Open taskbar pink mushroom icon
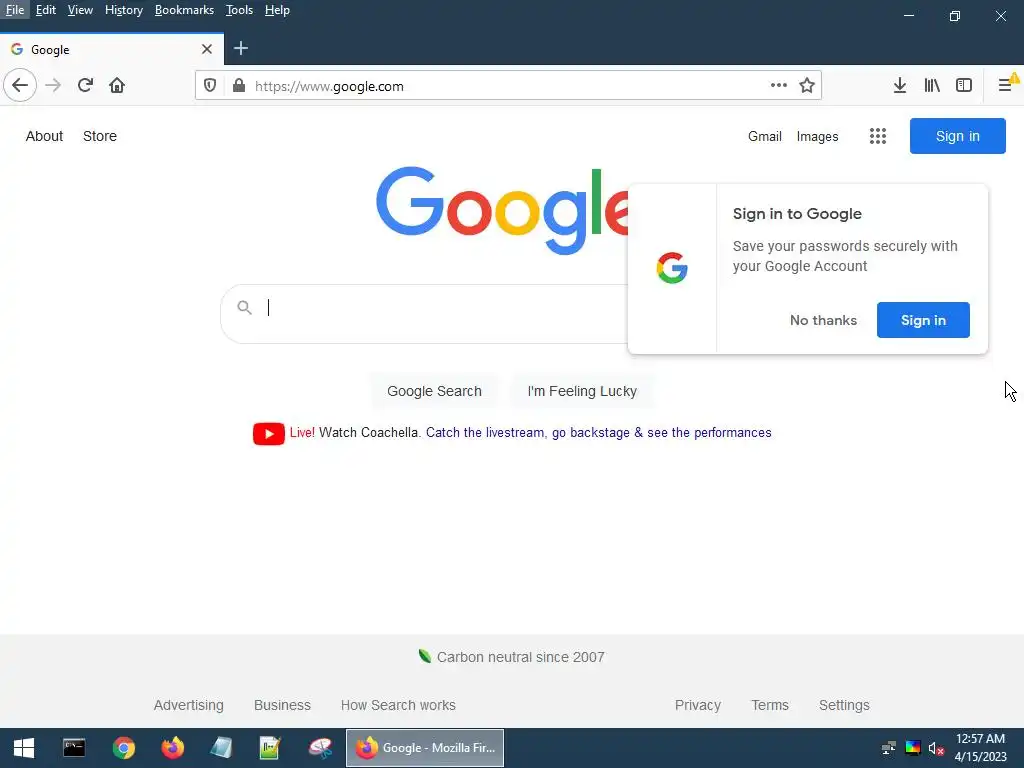The width and height of the screenshot is (1024, 768). coord(320,748)
